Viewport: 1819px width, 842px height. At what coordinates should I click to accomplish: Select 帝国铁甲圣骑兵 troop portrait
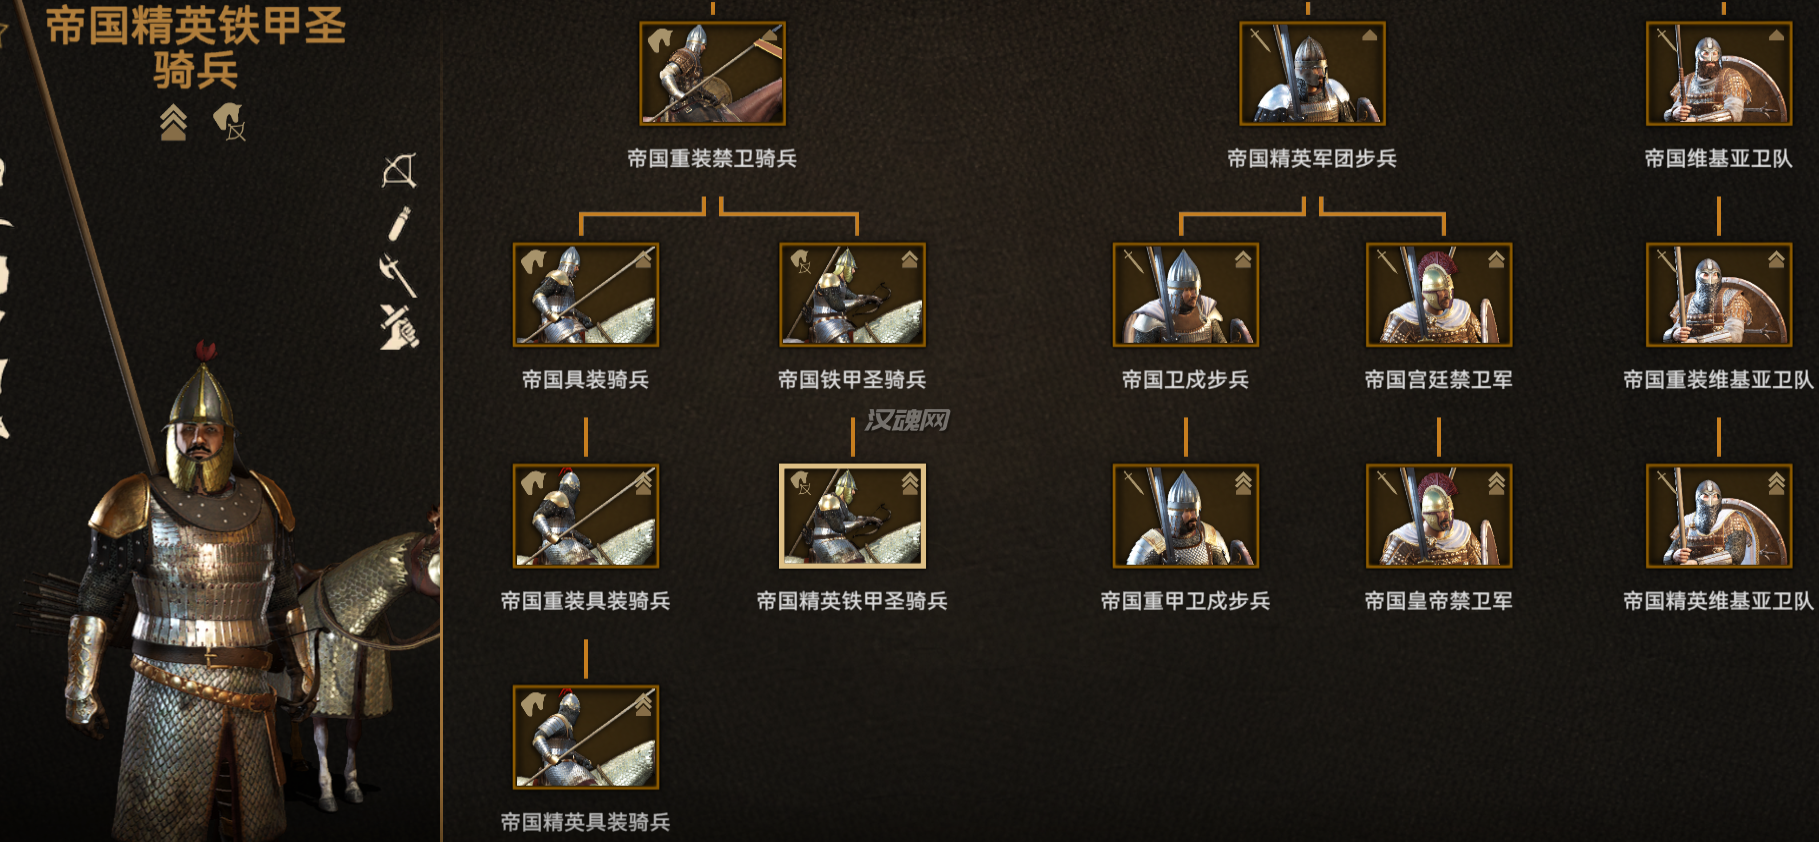852,295
